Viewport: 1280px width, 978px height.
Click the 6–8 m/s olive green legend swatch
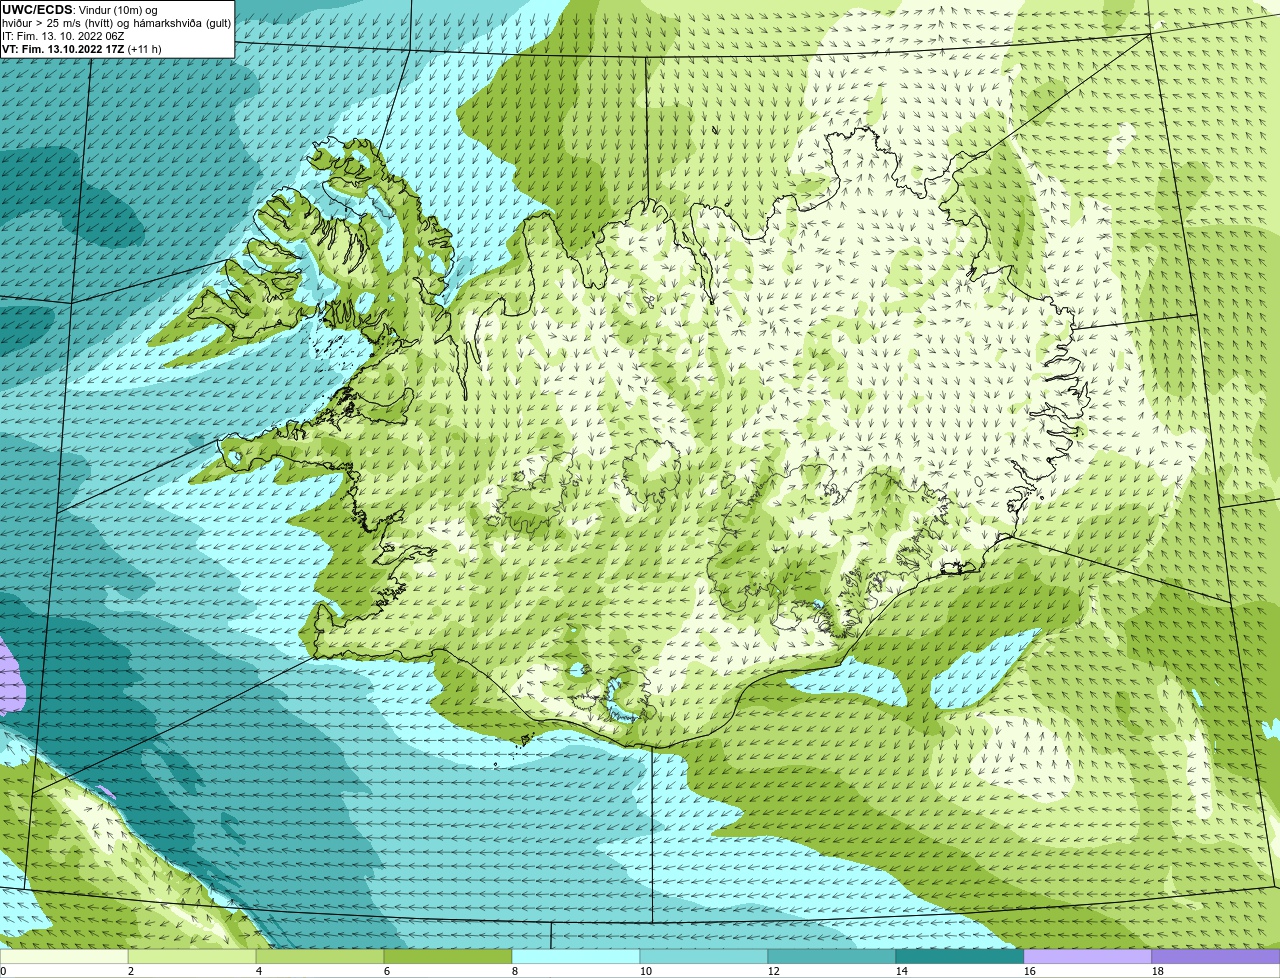(448, 956)
